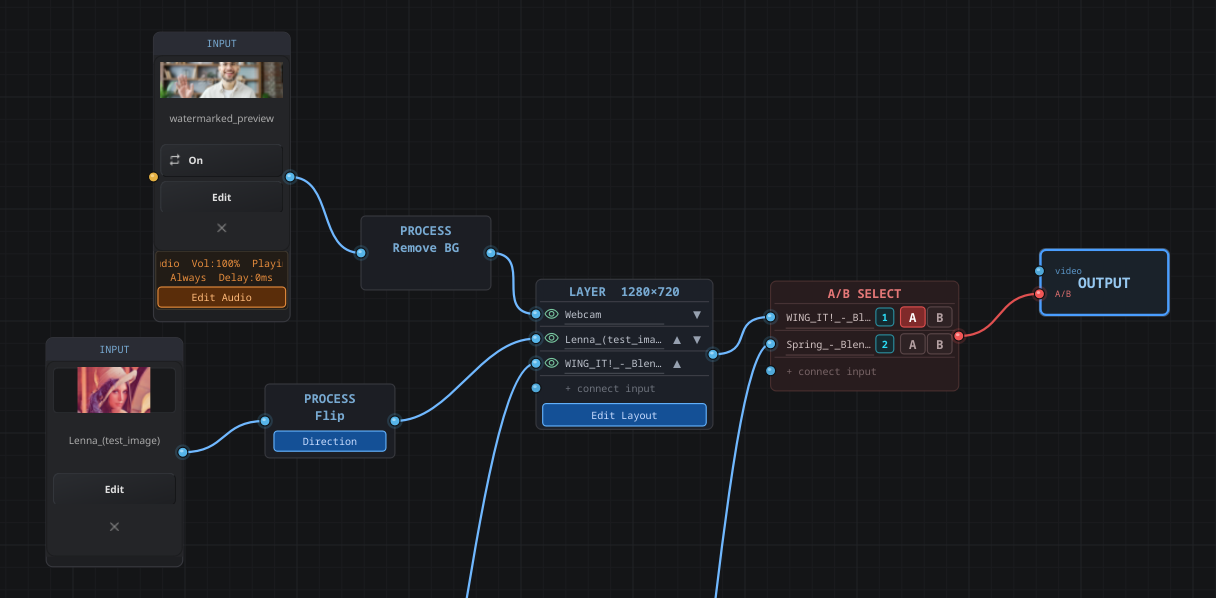Select B for the WING_IT row

point(939,317)
